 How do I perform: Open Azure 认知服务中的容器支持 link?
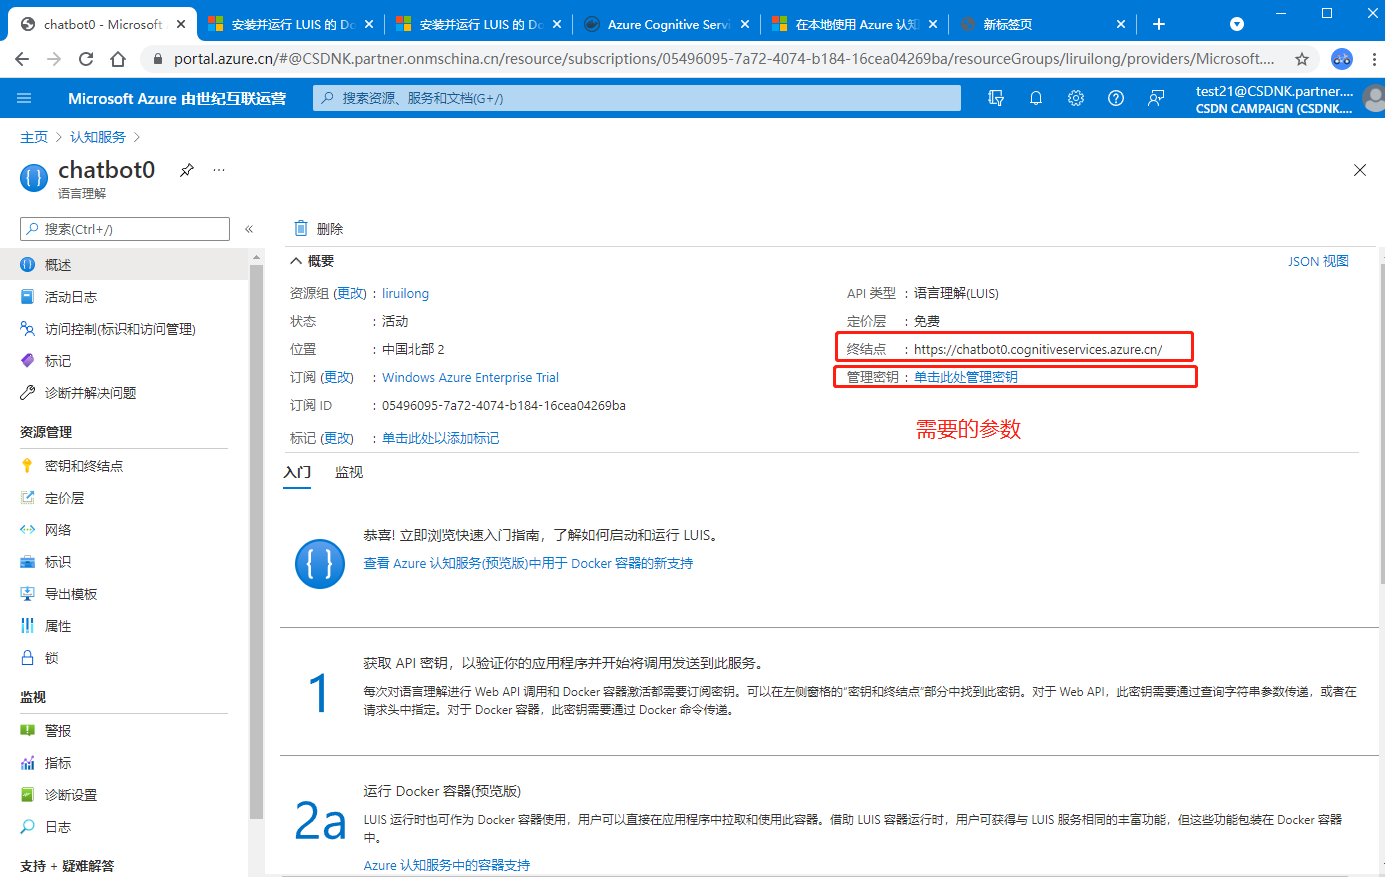click(447, 865)
